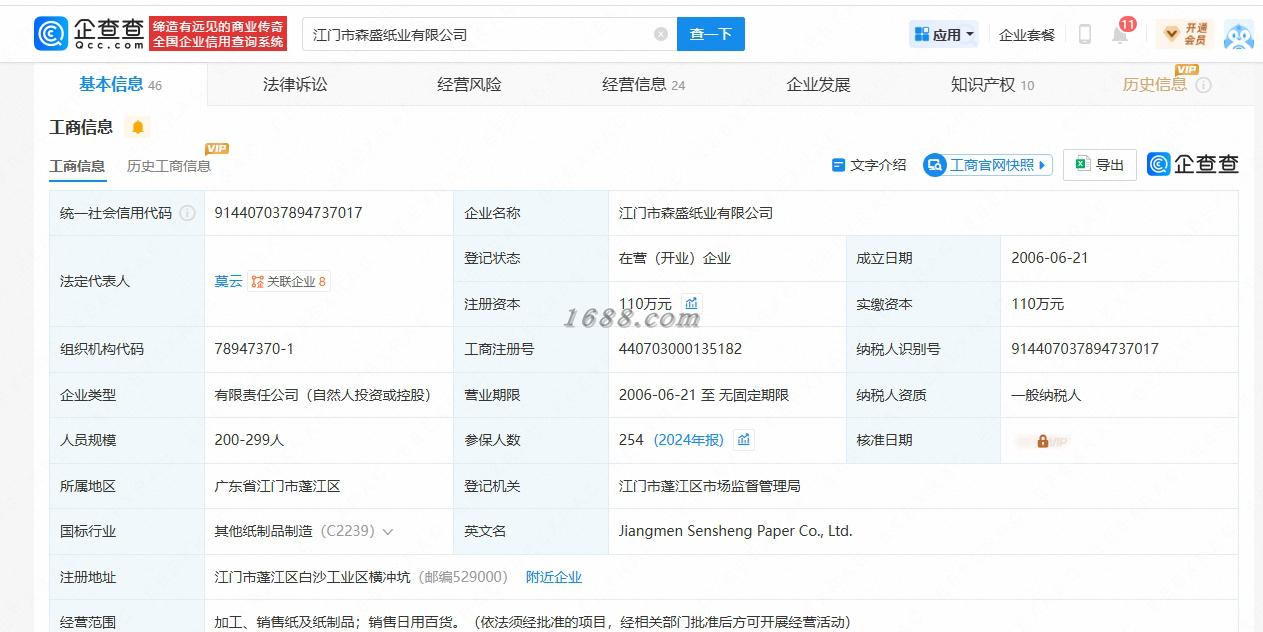Screen dimensions: 1263x632
Task: Open the user avatar icon
Action: coord(1238,34)
